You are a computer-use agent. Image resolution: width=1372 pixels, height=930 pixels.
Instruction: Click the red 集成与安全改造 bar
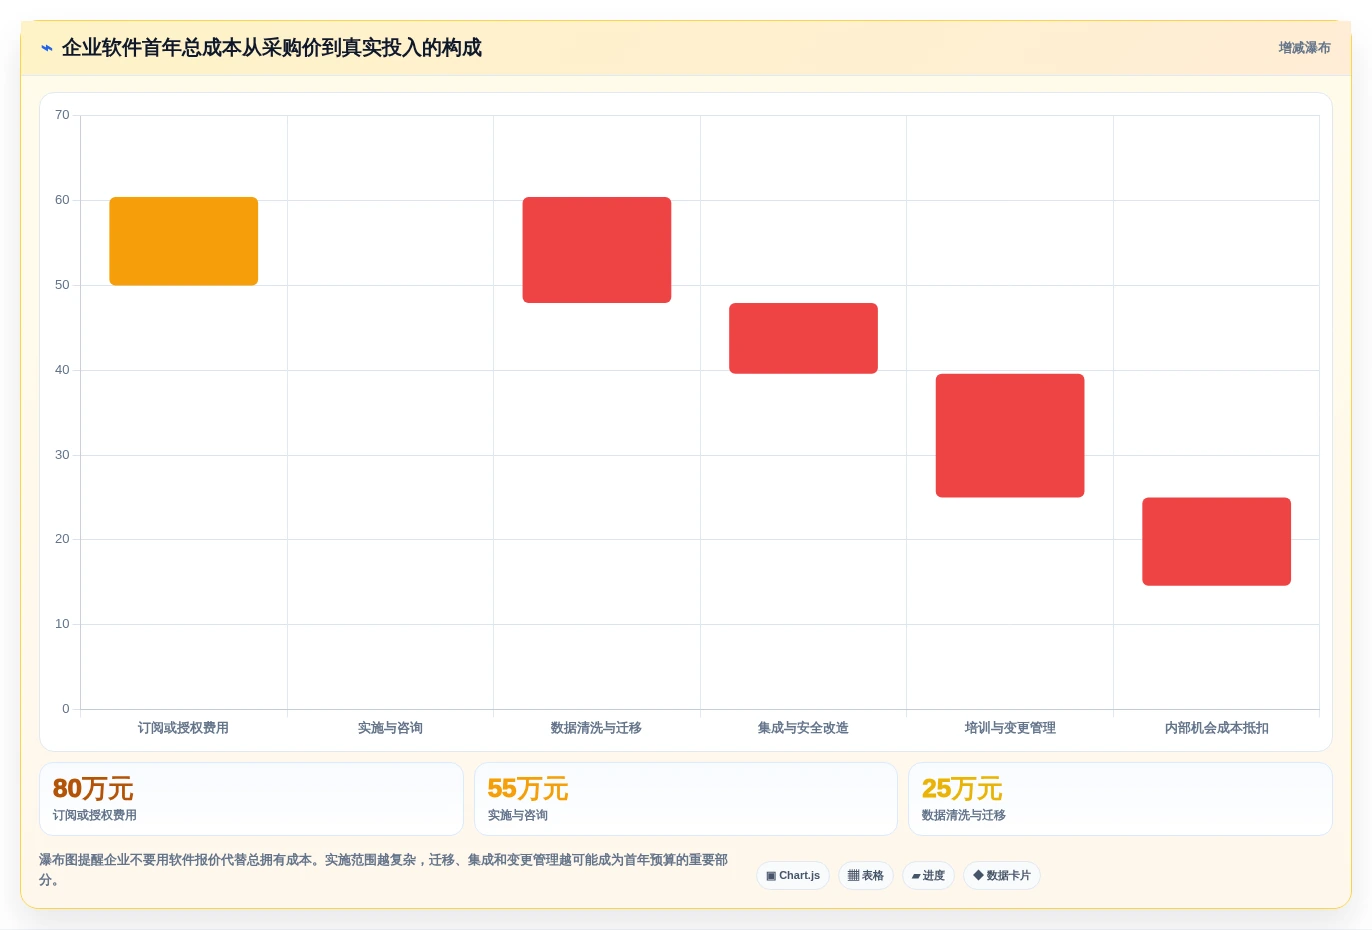click(x=803, y=338)
